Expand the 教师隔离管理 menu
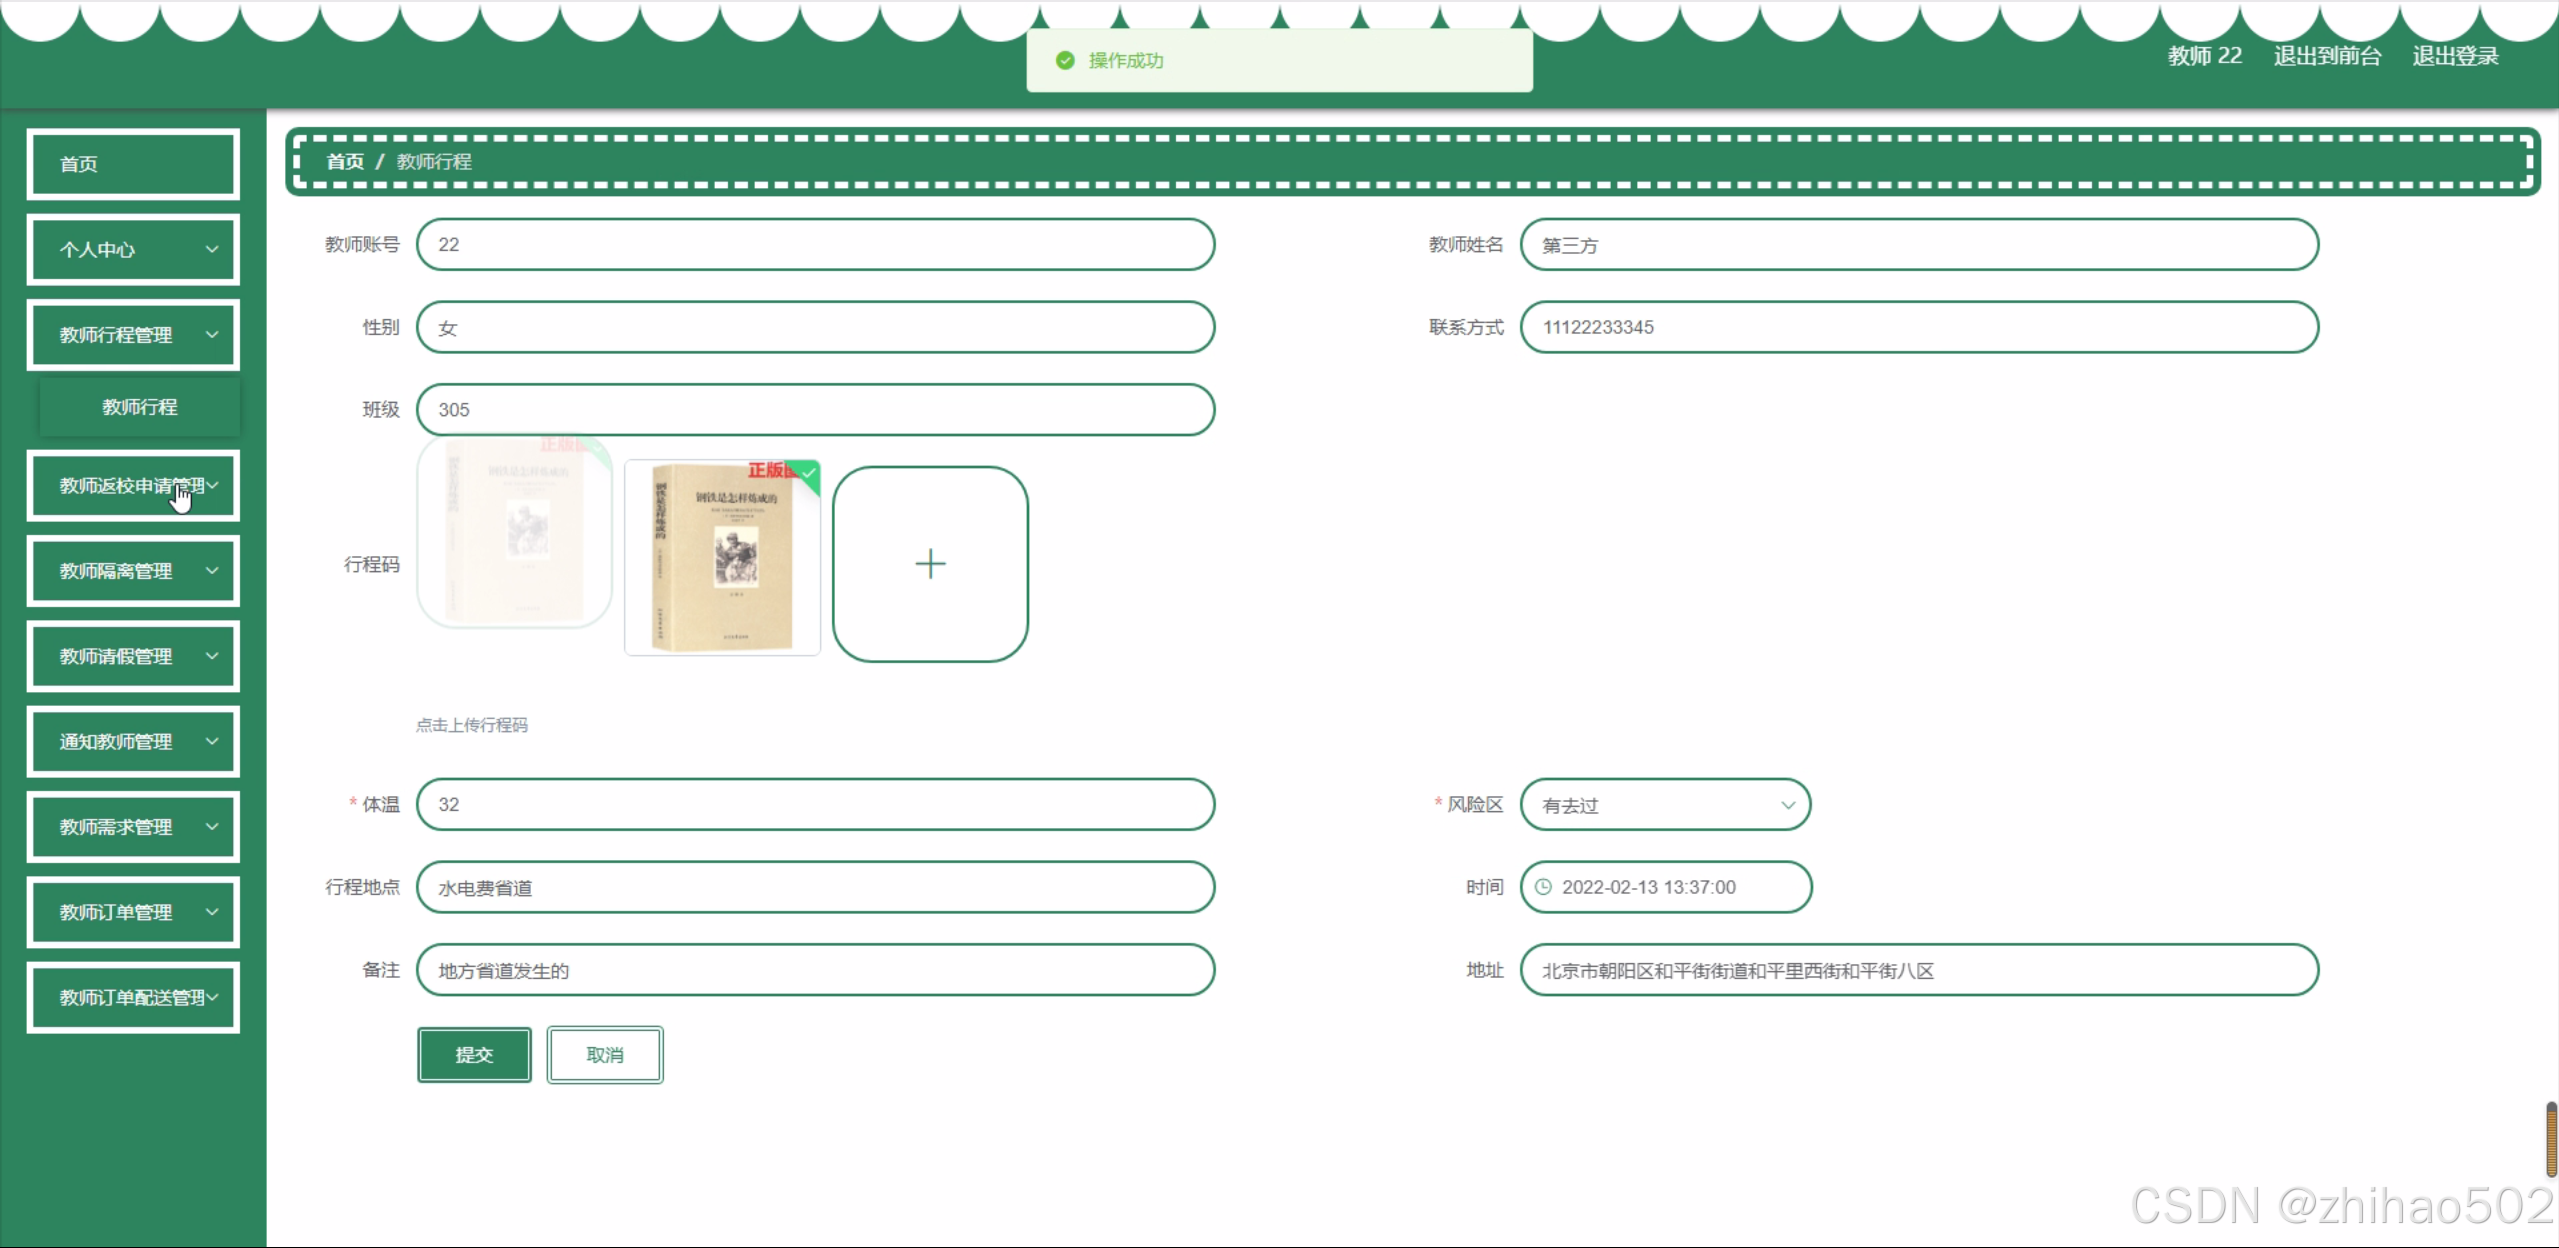The width and height of the screenshot is (2559, 1248). (133, 571)
